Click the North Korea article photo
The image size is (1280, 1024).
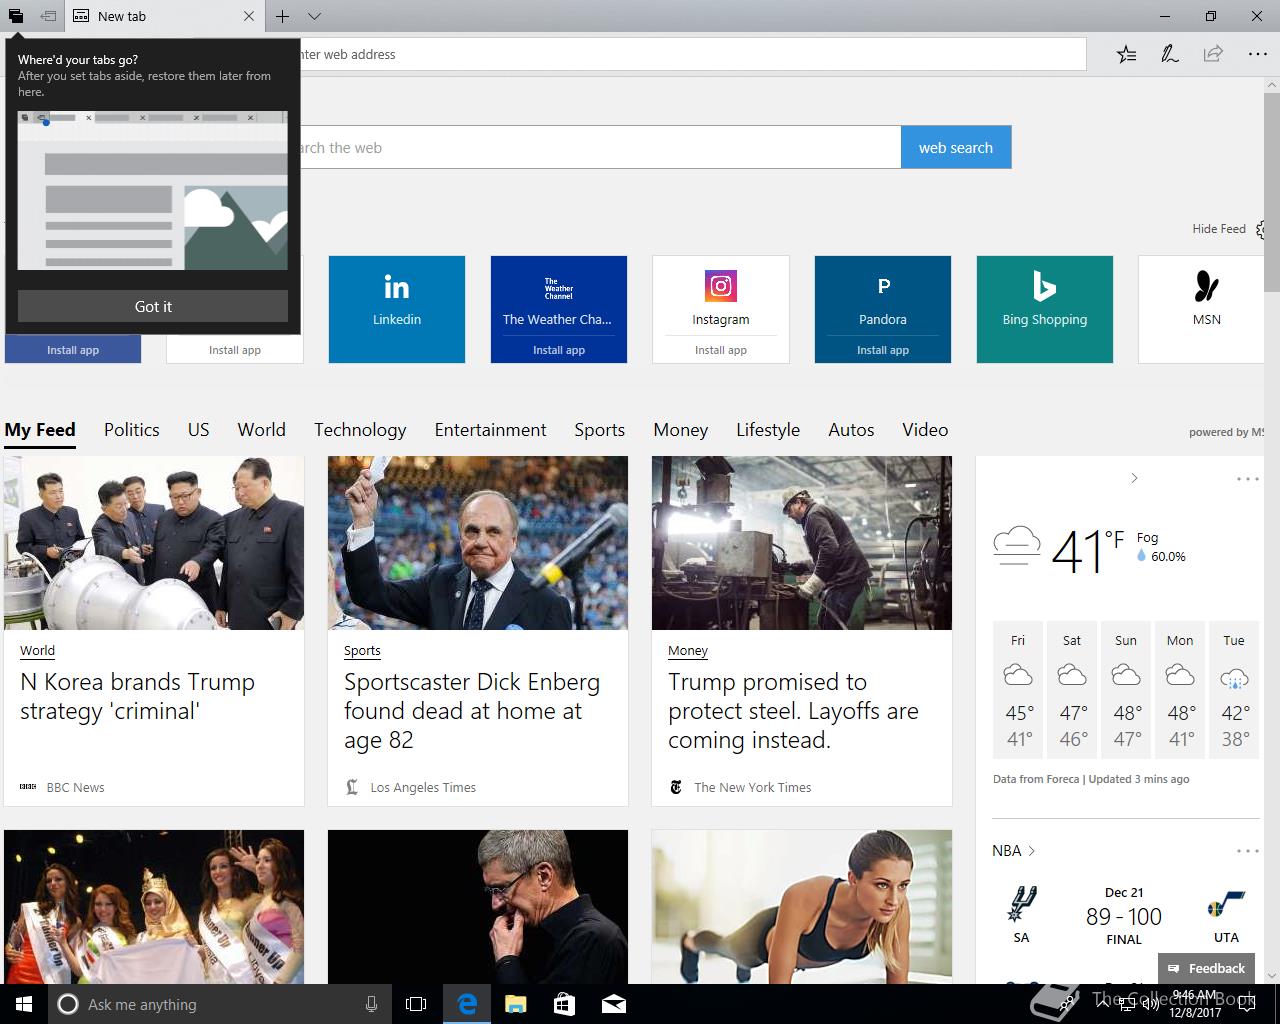tap(154, 543)
